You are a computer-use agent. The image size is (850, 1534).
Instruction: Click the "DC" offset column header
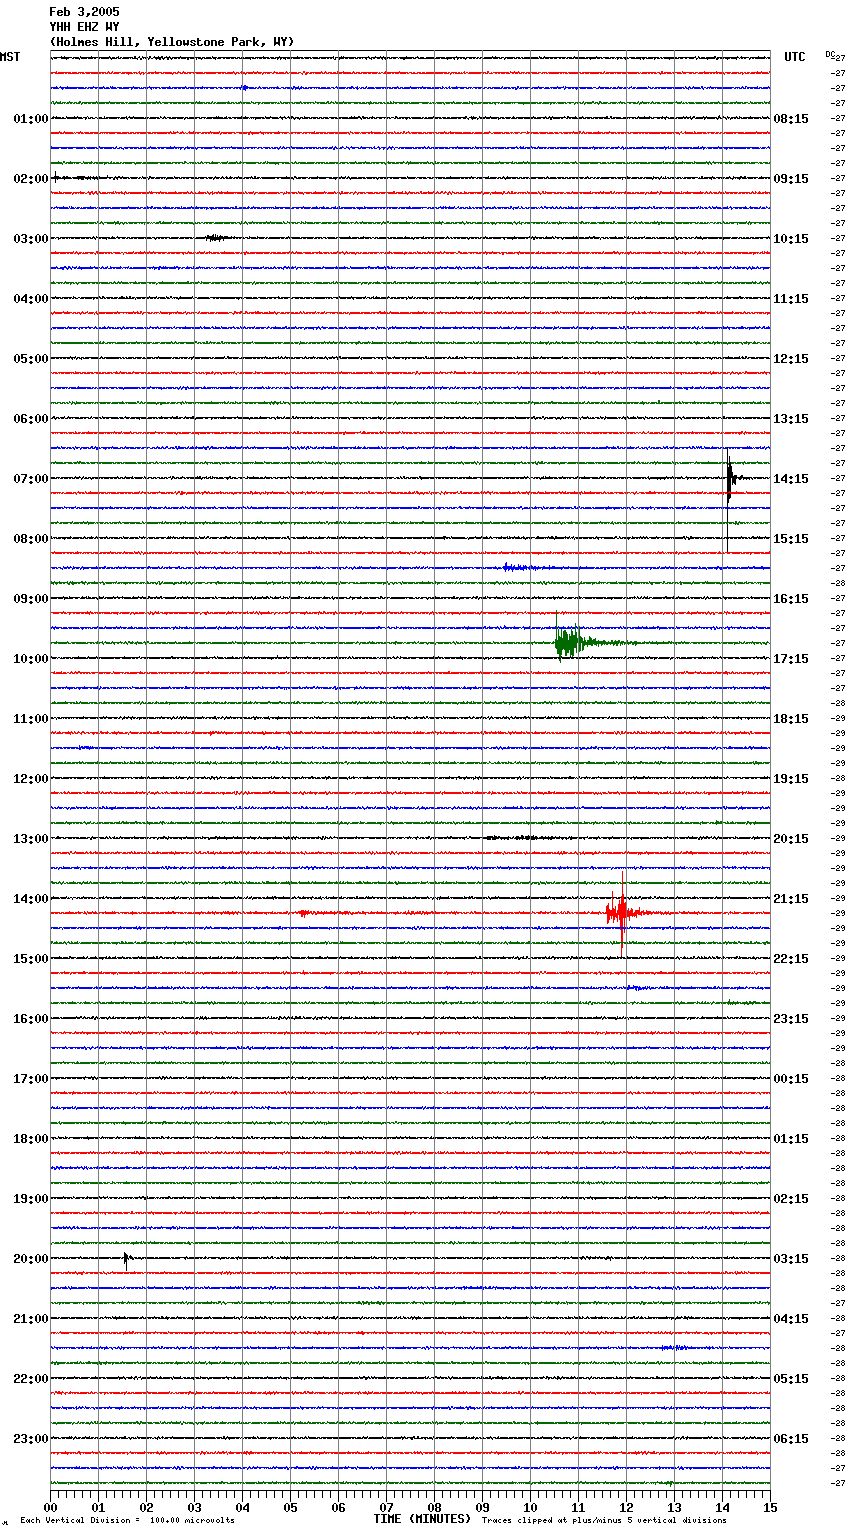click(x=830, y=54)
